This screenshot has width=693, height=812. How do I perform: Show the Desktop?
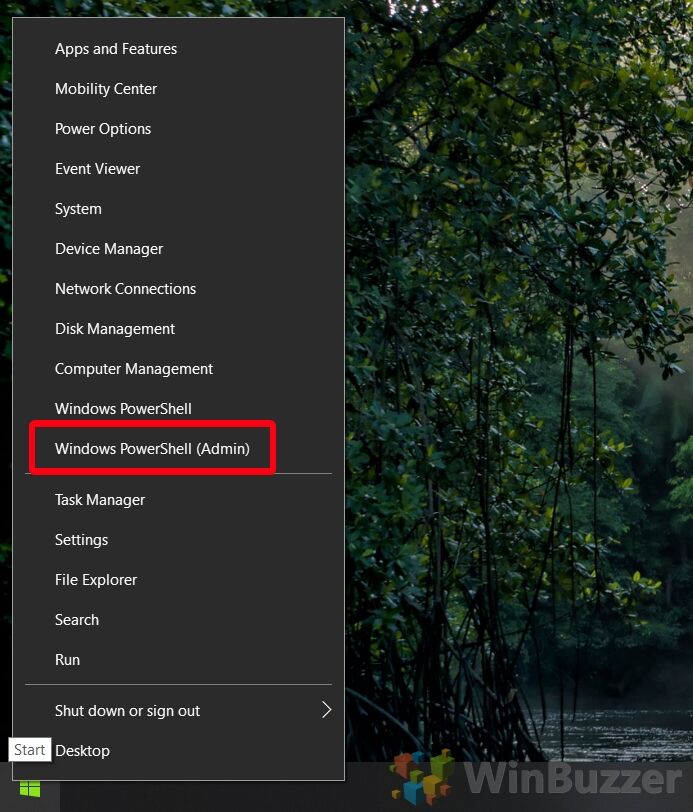[179, 750]
